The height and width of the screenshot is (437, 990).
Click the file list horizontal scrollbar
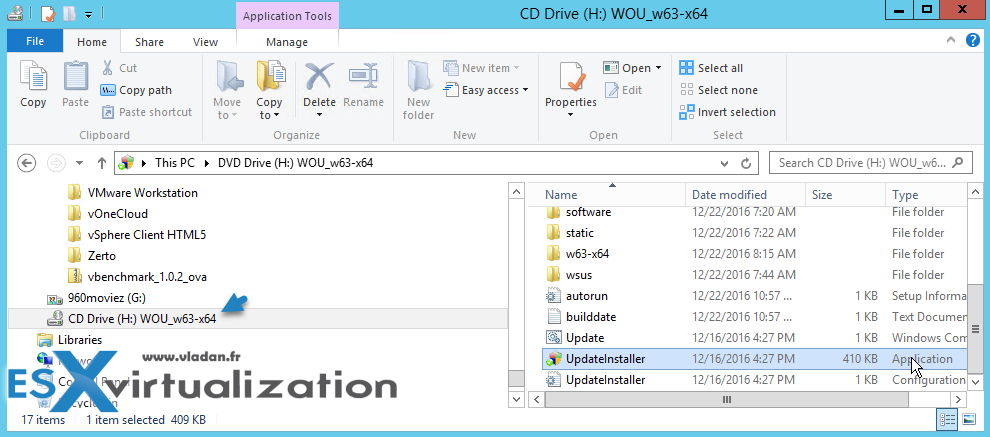click(726, 399)
